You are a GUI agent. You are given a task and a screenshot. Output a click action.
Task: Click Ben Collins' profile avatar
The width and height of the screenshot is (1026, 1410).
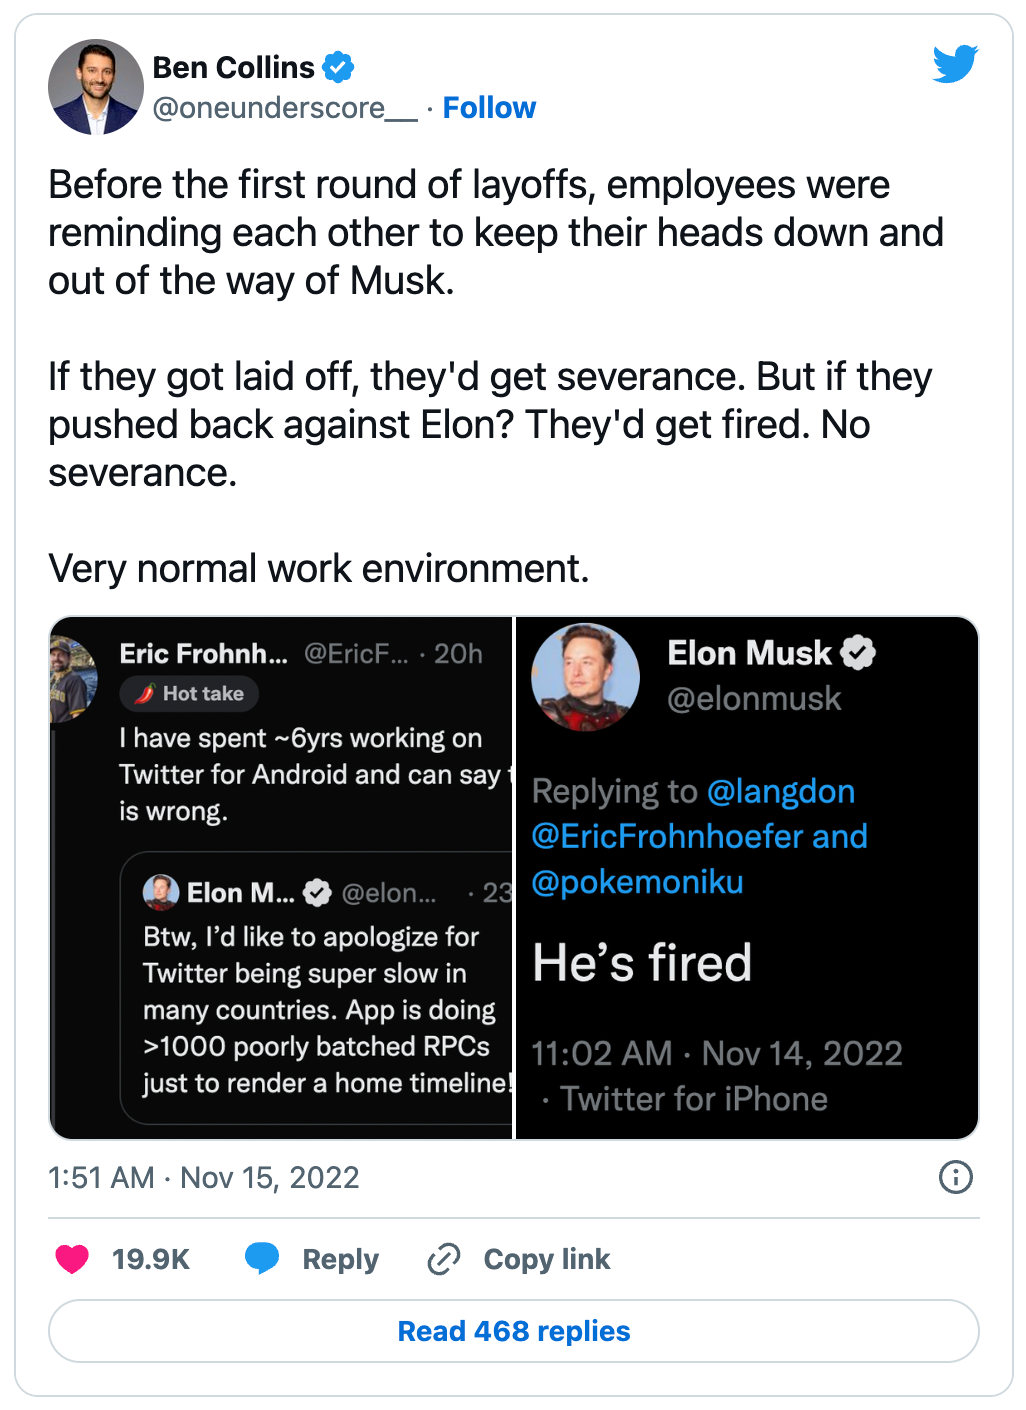[96, 88]
